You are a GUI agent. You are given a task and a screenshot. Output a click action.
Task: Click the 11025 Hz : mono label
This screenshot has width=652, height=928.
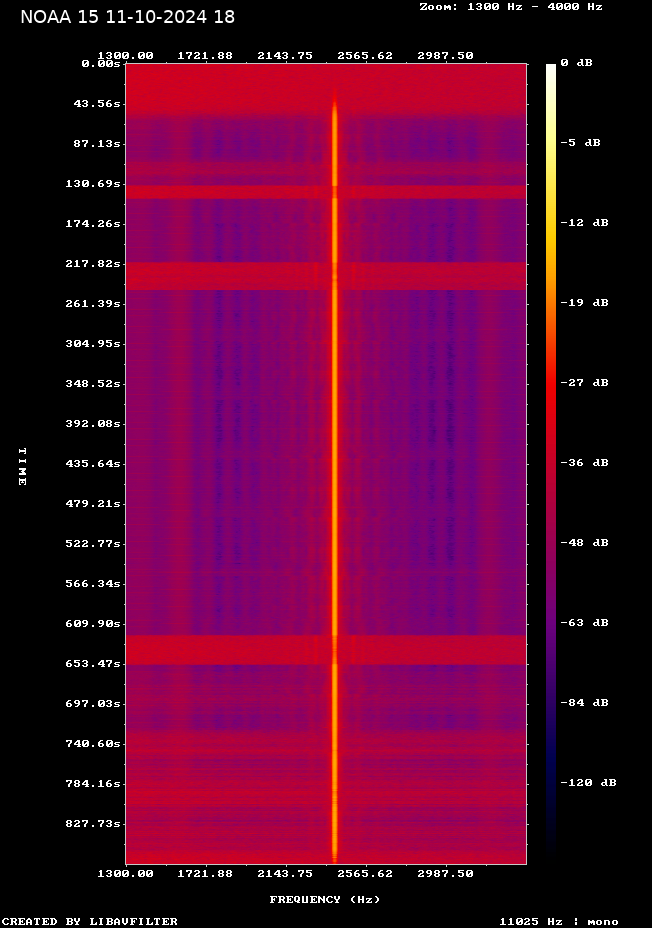click(x=558, y=921)
